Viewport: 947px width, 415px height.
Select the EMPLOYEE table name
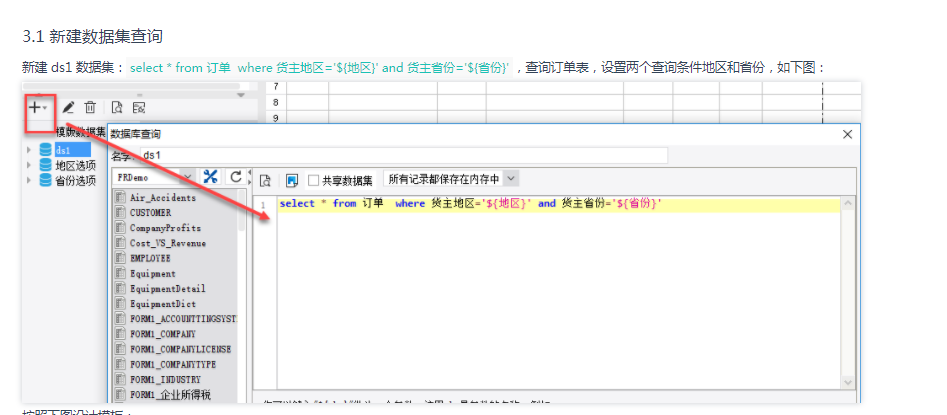(150, 258)
